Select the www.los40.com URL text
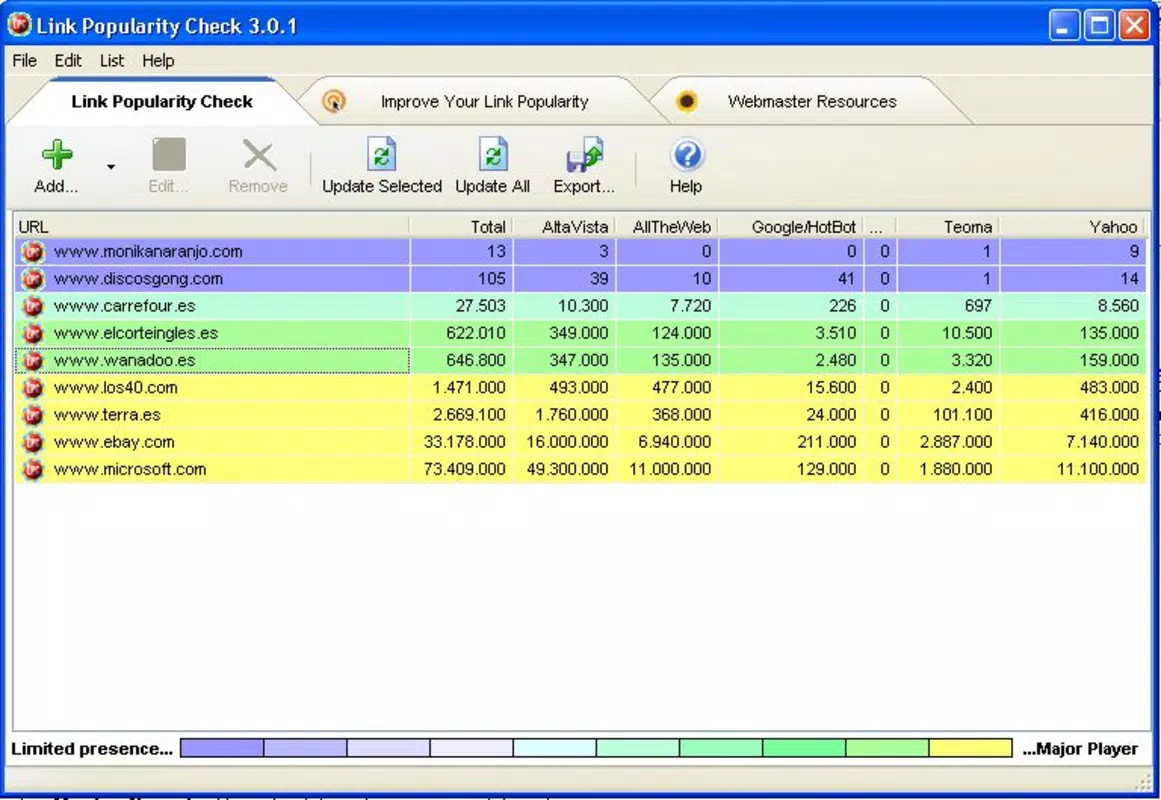Image resolution: width=1161 pixels, height=800 pixels. click(116, 387)
